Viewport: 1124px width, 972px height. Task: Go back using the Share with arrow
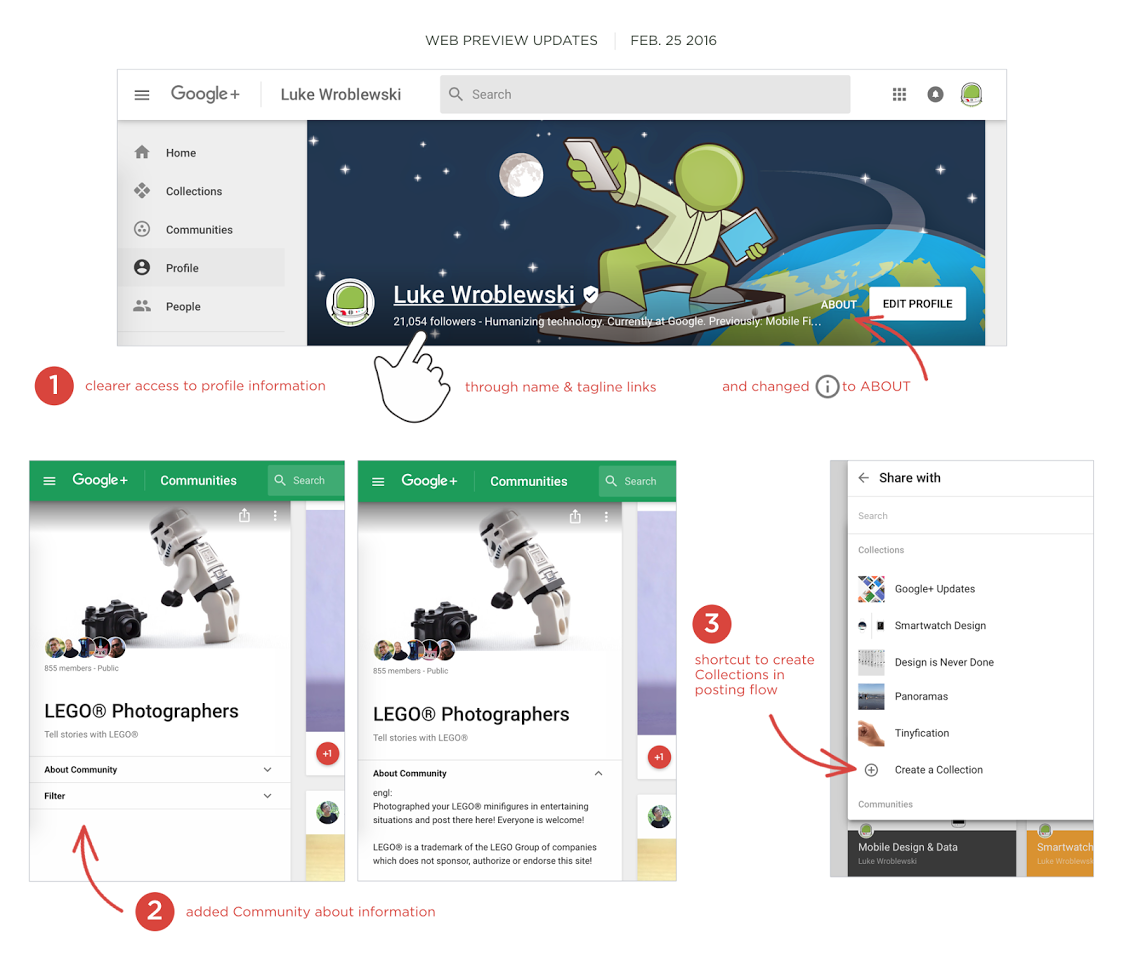(x=864, y=478)
